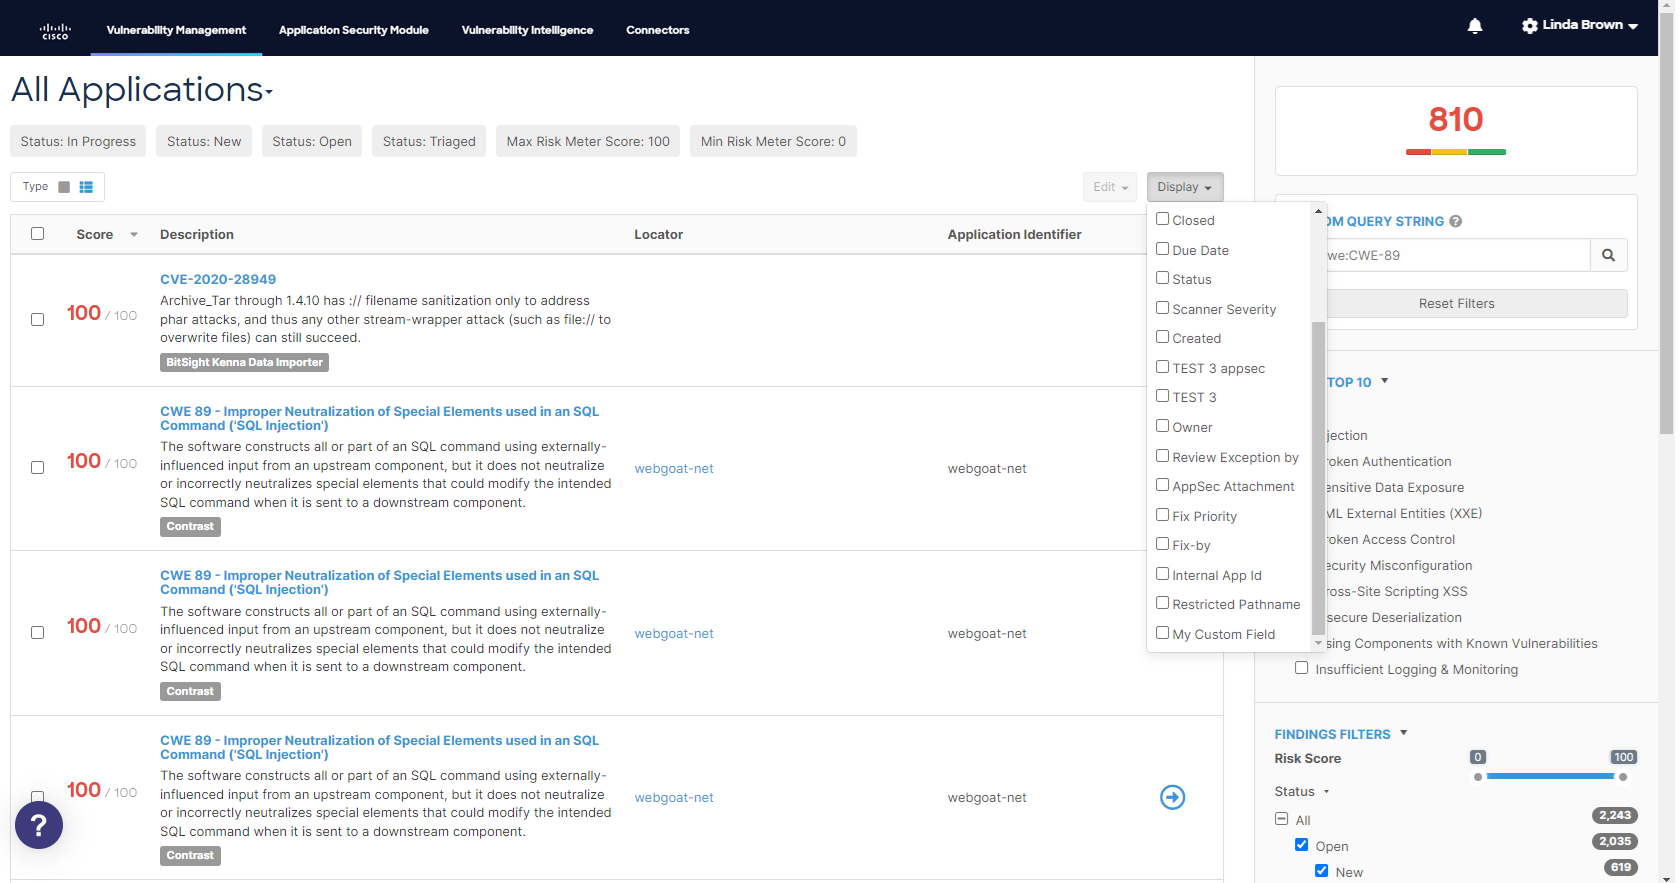Screen dimensions: 1680x883
Task: Open the round help question button
Action: [39, 825]
